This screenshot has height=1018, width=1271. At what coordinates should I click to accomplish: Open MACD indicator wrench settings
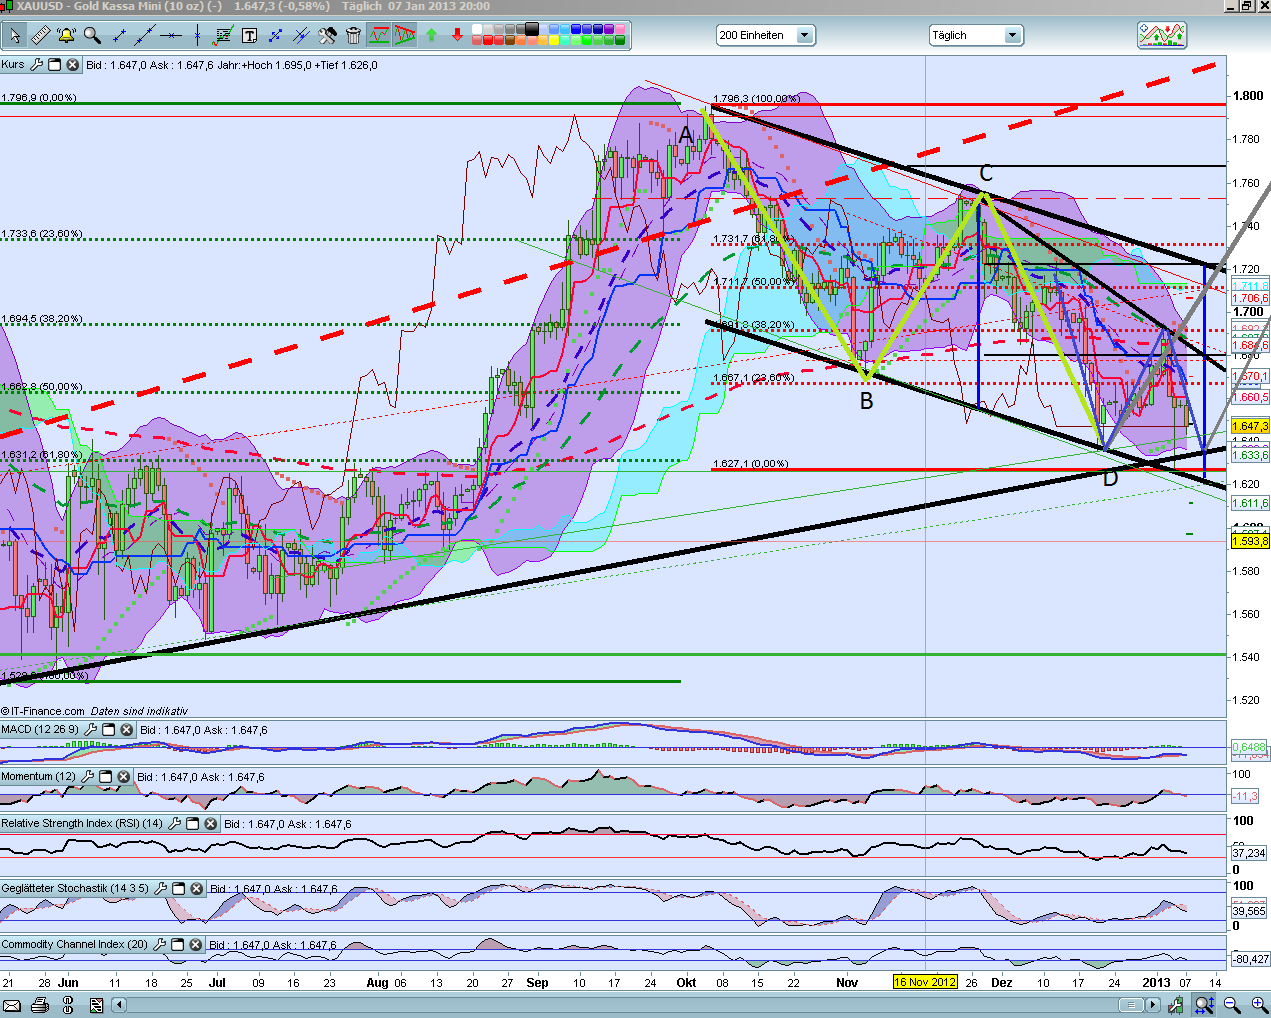coord(90,730)
